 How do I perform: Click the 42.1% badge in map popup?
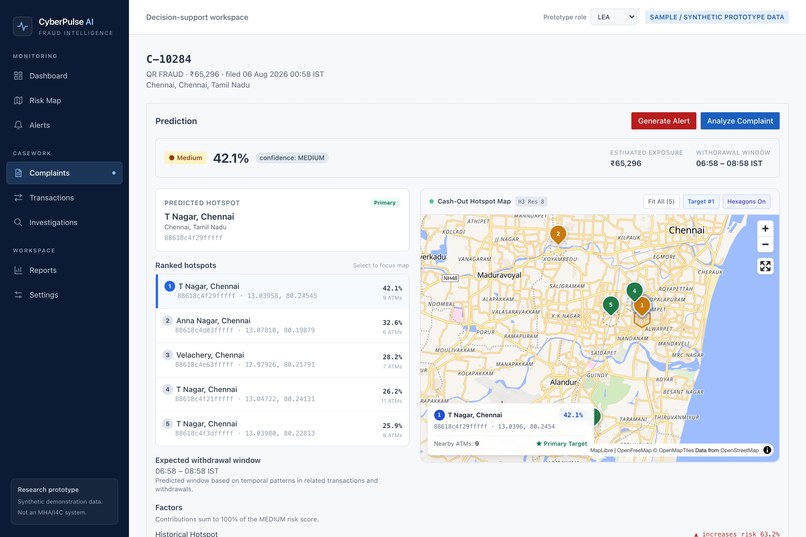click(573, 415)
